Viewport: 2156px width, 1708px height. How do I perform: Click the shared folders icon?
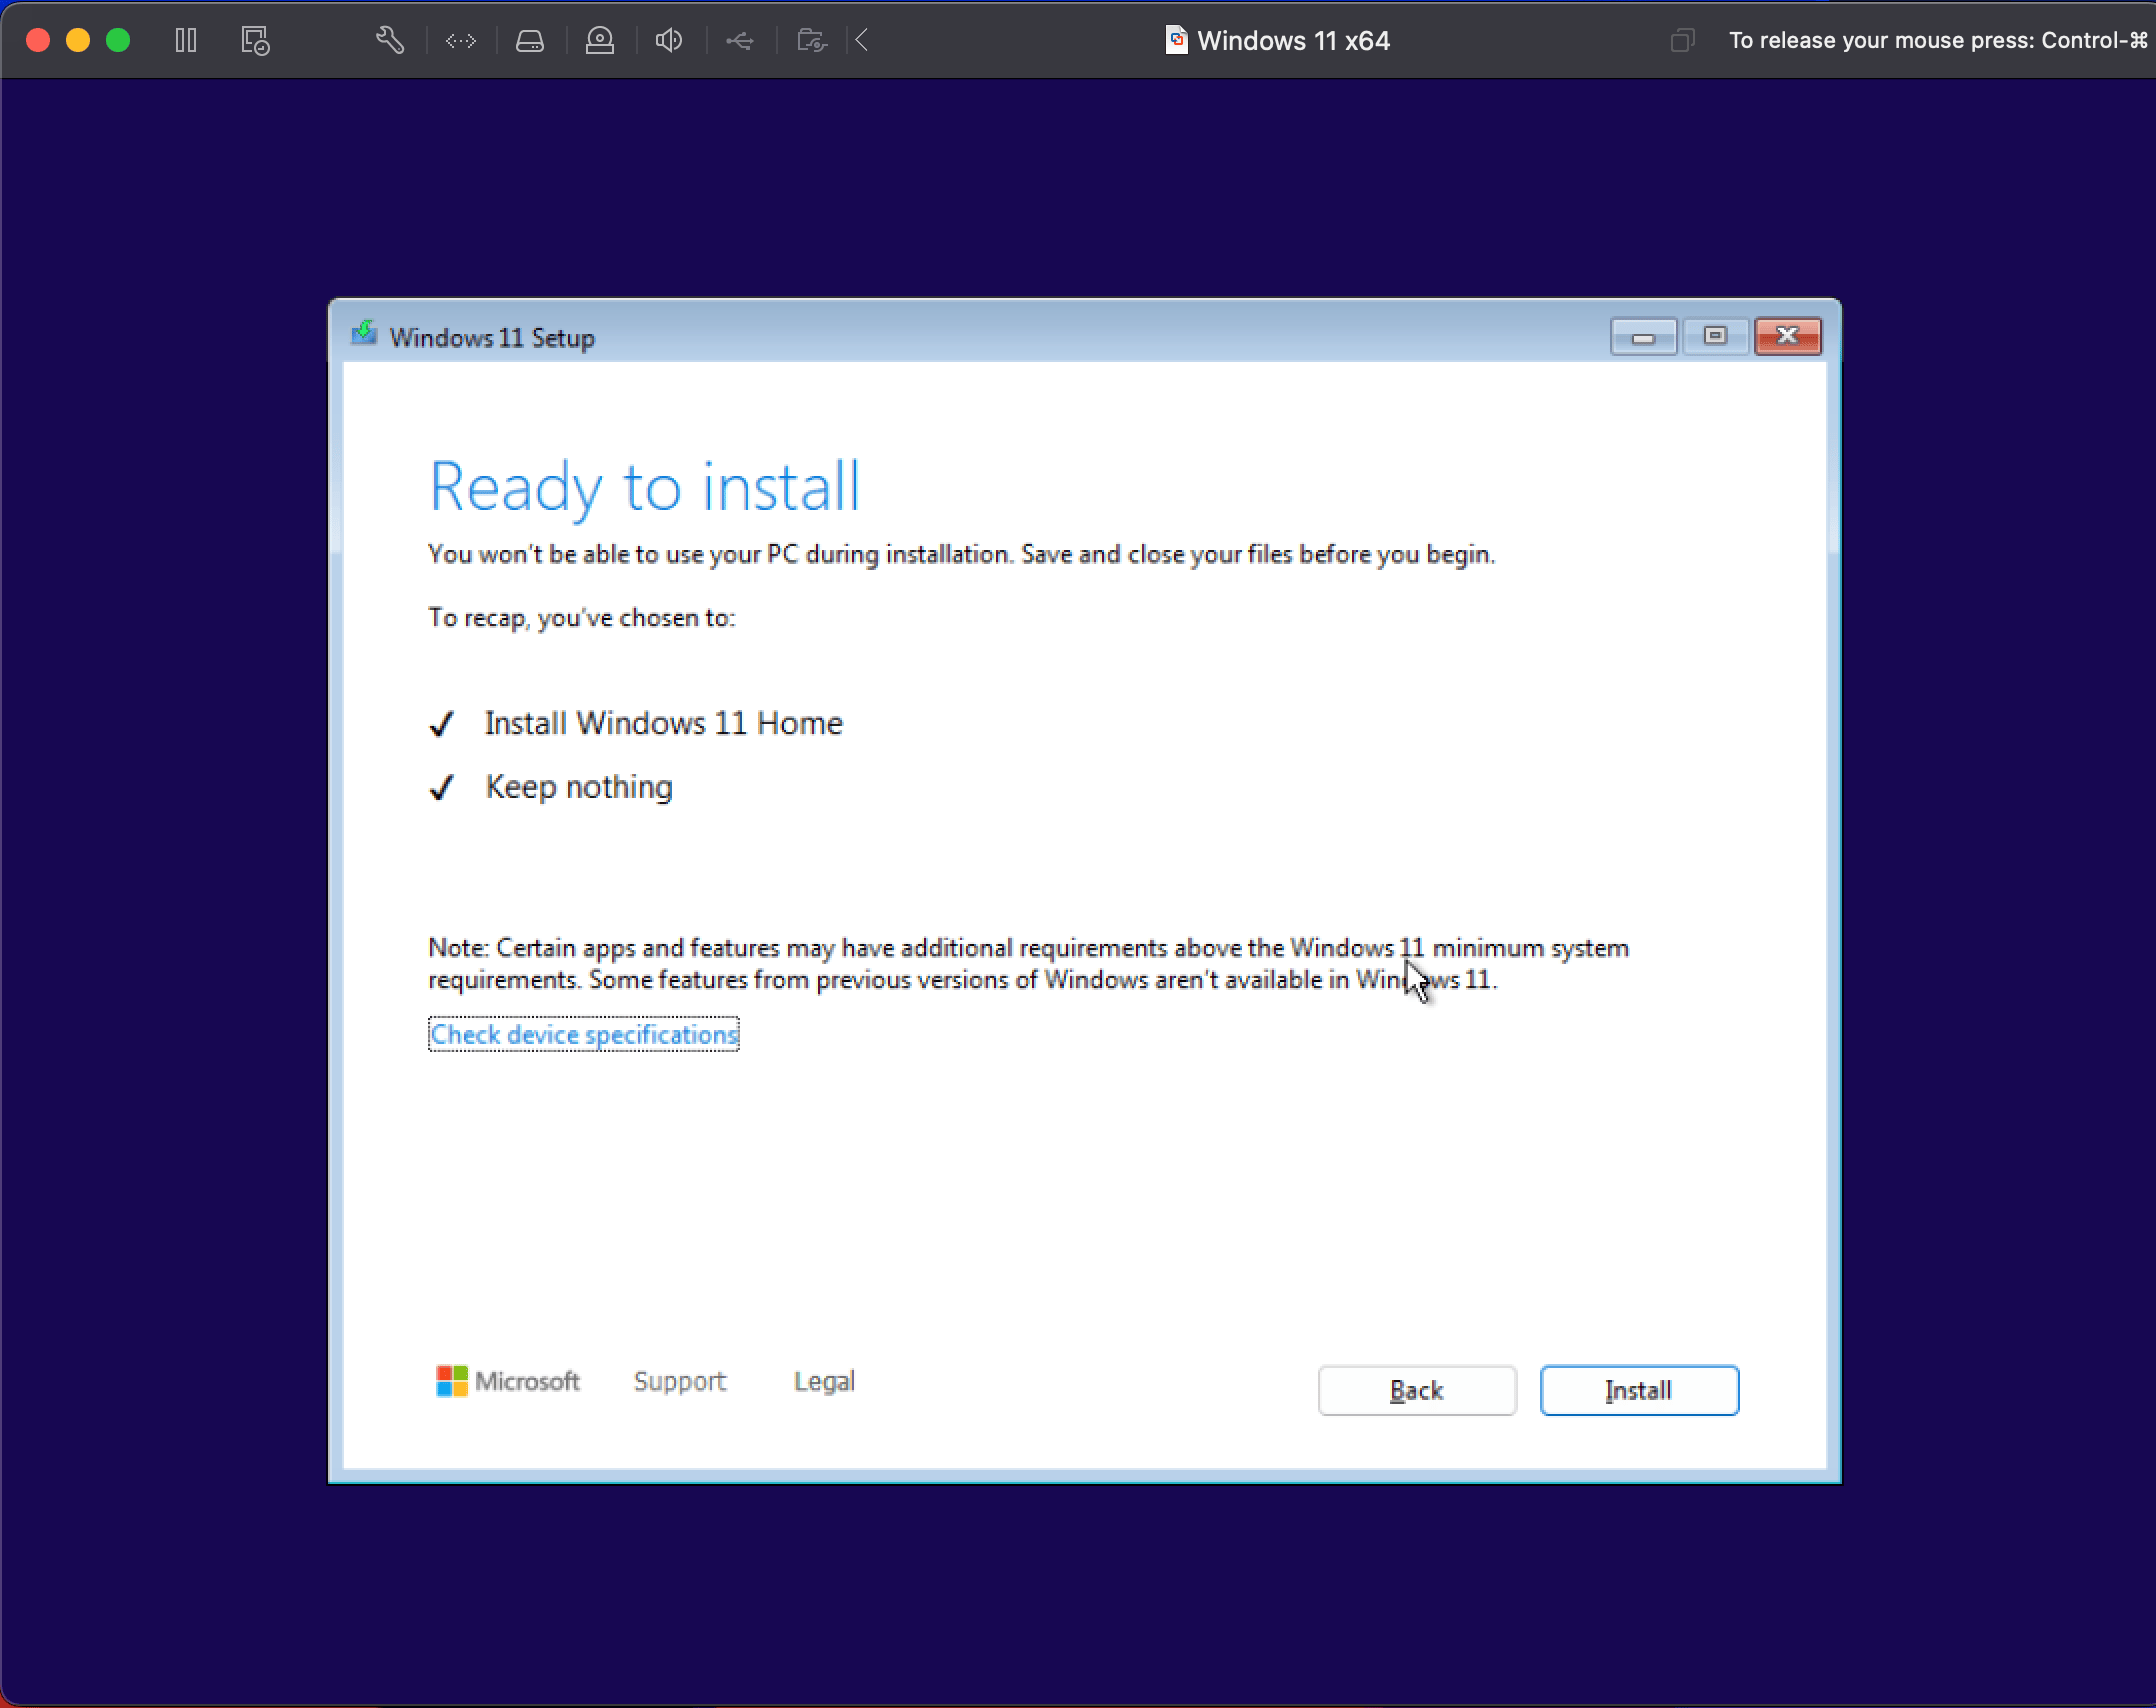coord(811,40)
